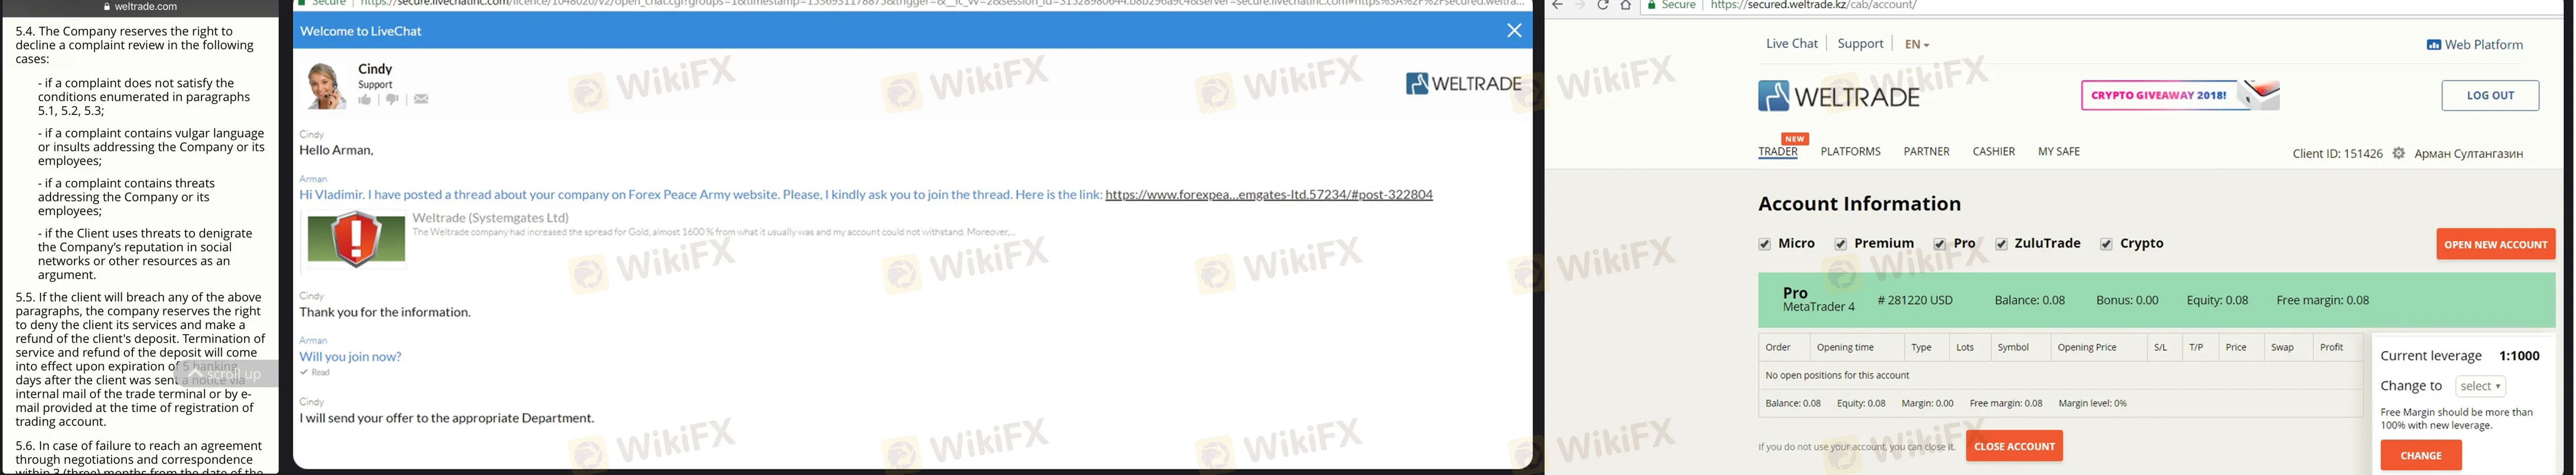Click the thumbs up rating icon
This screenshot has height=475, width=2576.
pos(365,99)
